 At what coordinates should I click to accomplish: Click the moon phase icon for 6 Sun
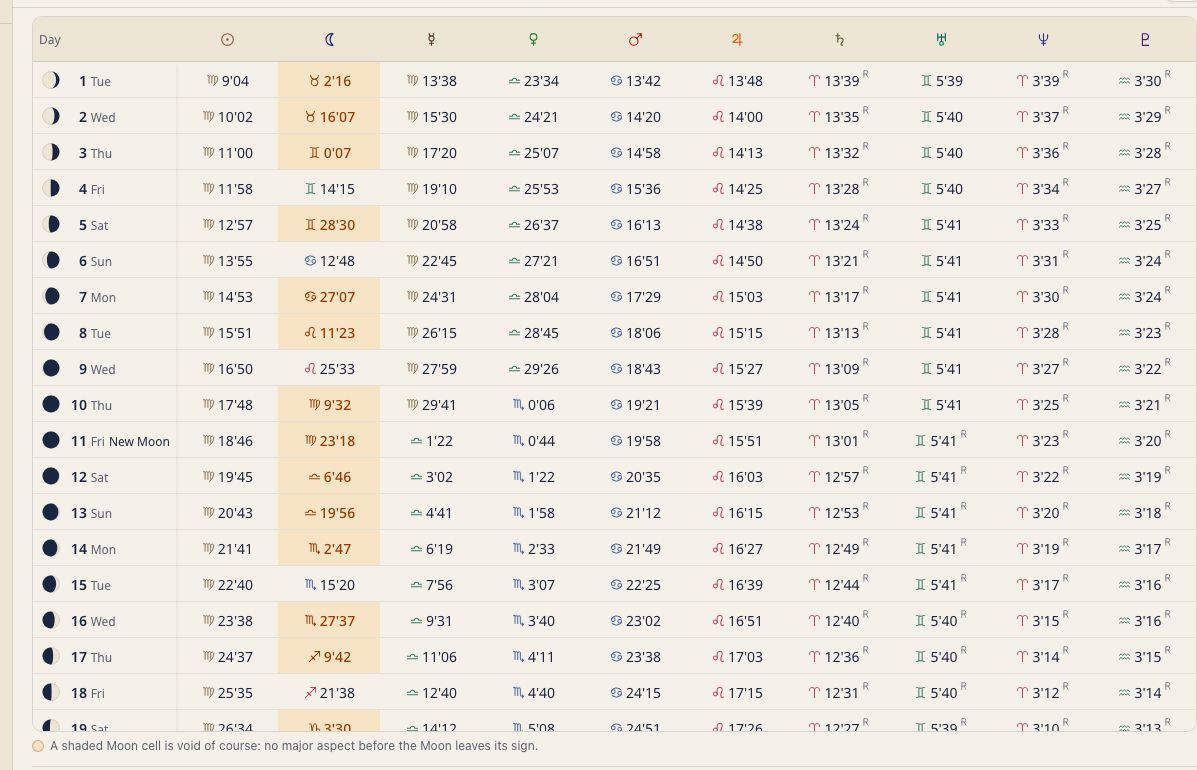click(50, 260)
